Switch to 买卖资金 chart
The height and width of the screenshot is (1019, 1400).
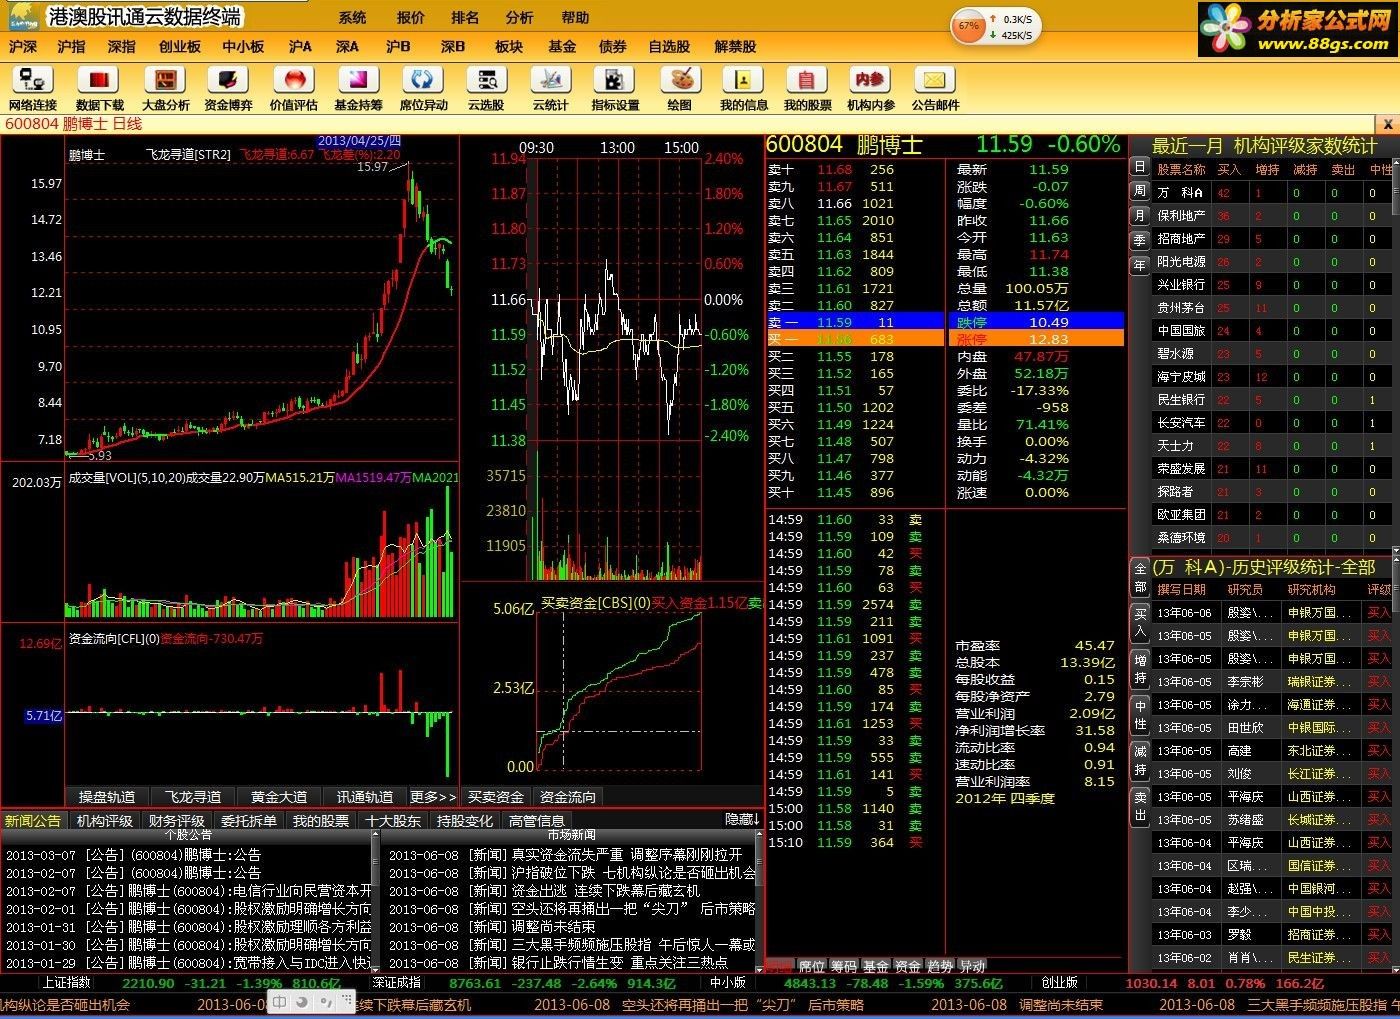point(496,797)
